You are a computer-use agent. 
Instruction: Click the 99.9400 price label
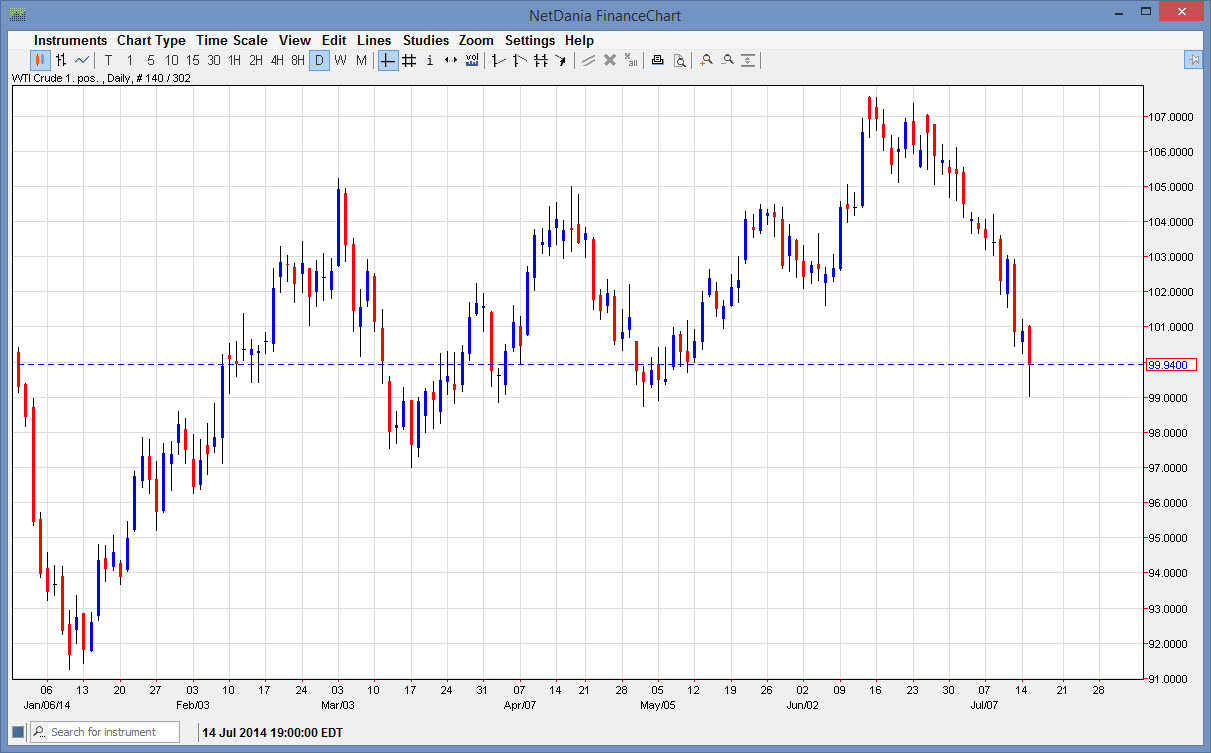1172,364
